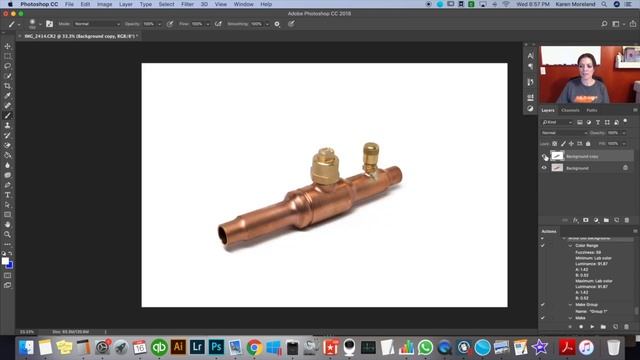Add a layer mask
This screenshot has width=640, height=360.
pyautogui.click(x=586, y=220)
